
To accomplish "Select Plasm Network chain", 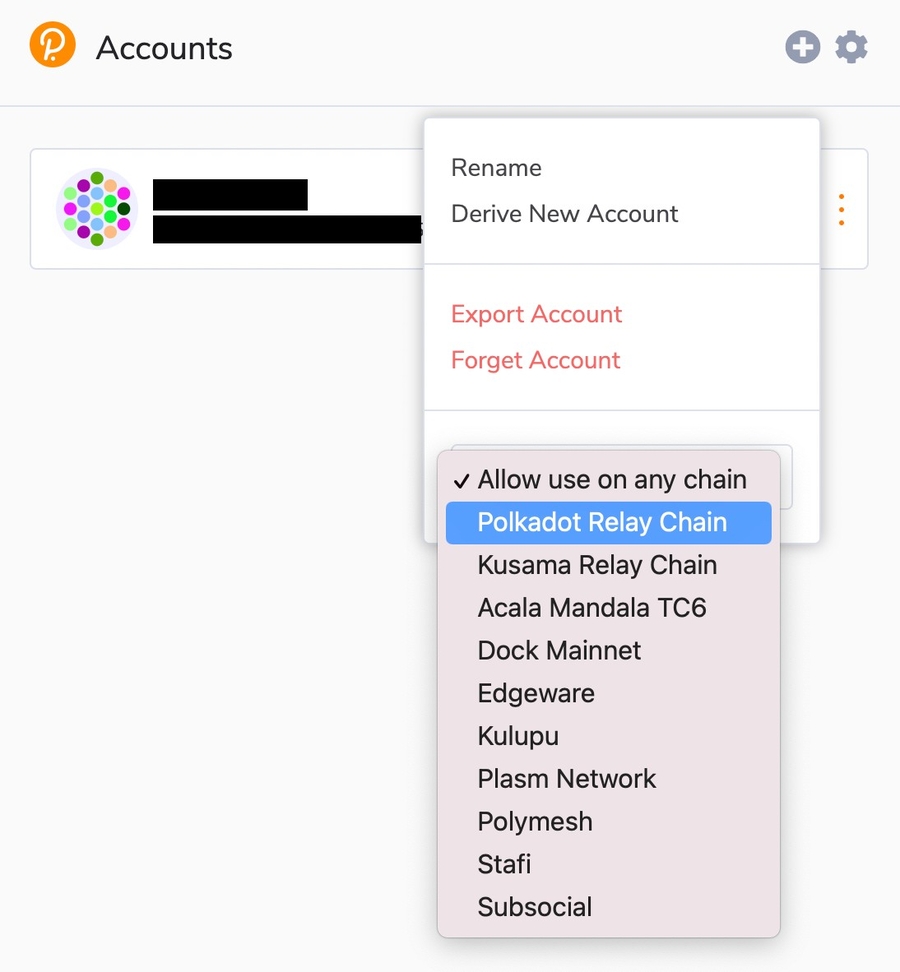I will coord(566,779).
